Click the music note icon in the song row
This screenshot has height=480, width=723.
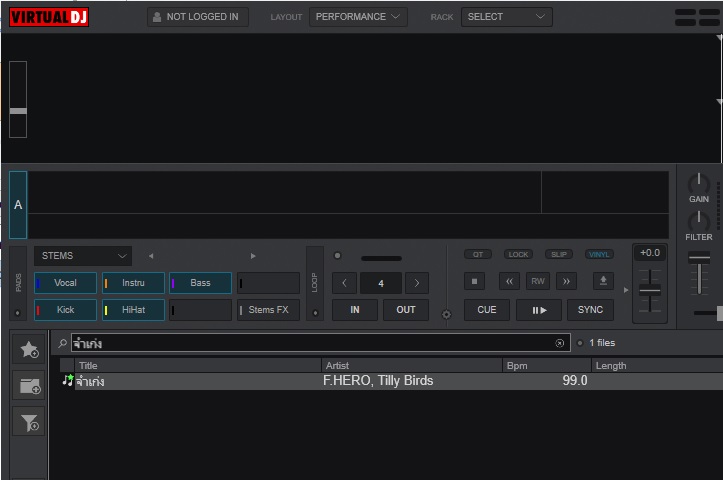(x=68, y=381)
